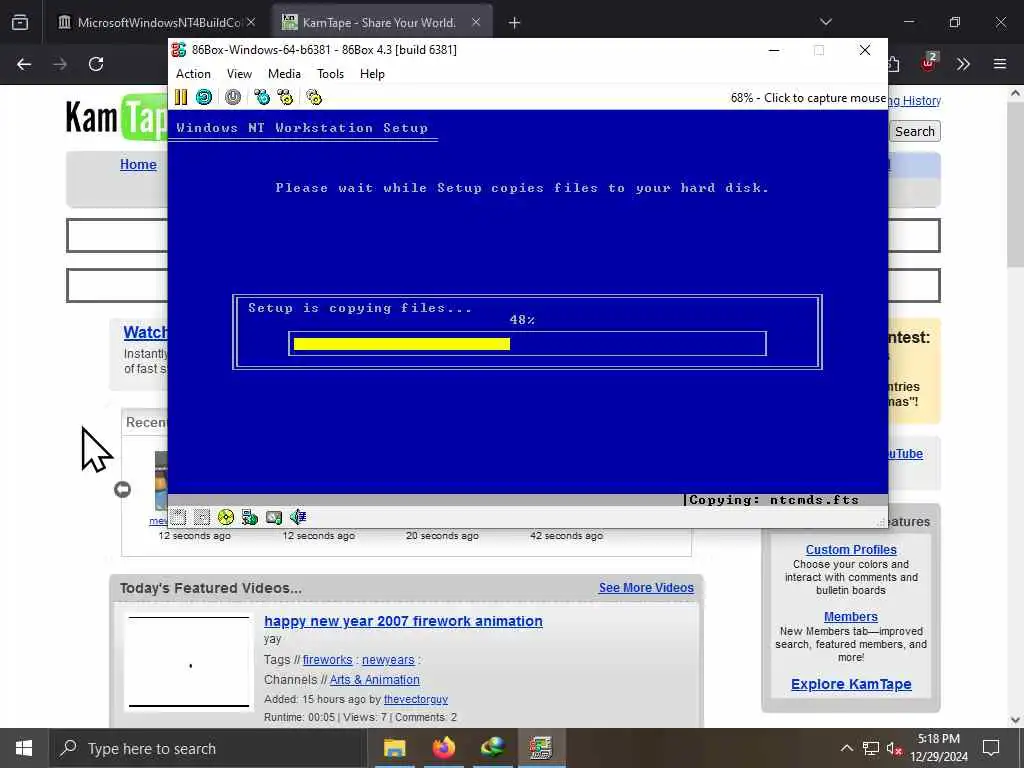Click the fireworks tag link
Viewport: 1024px width, 768px height.
(327, 660)
